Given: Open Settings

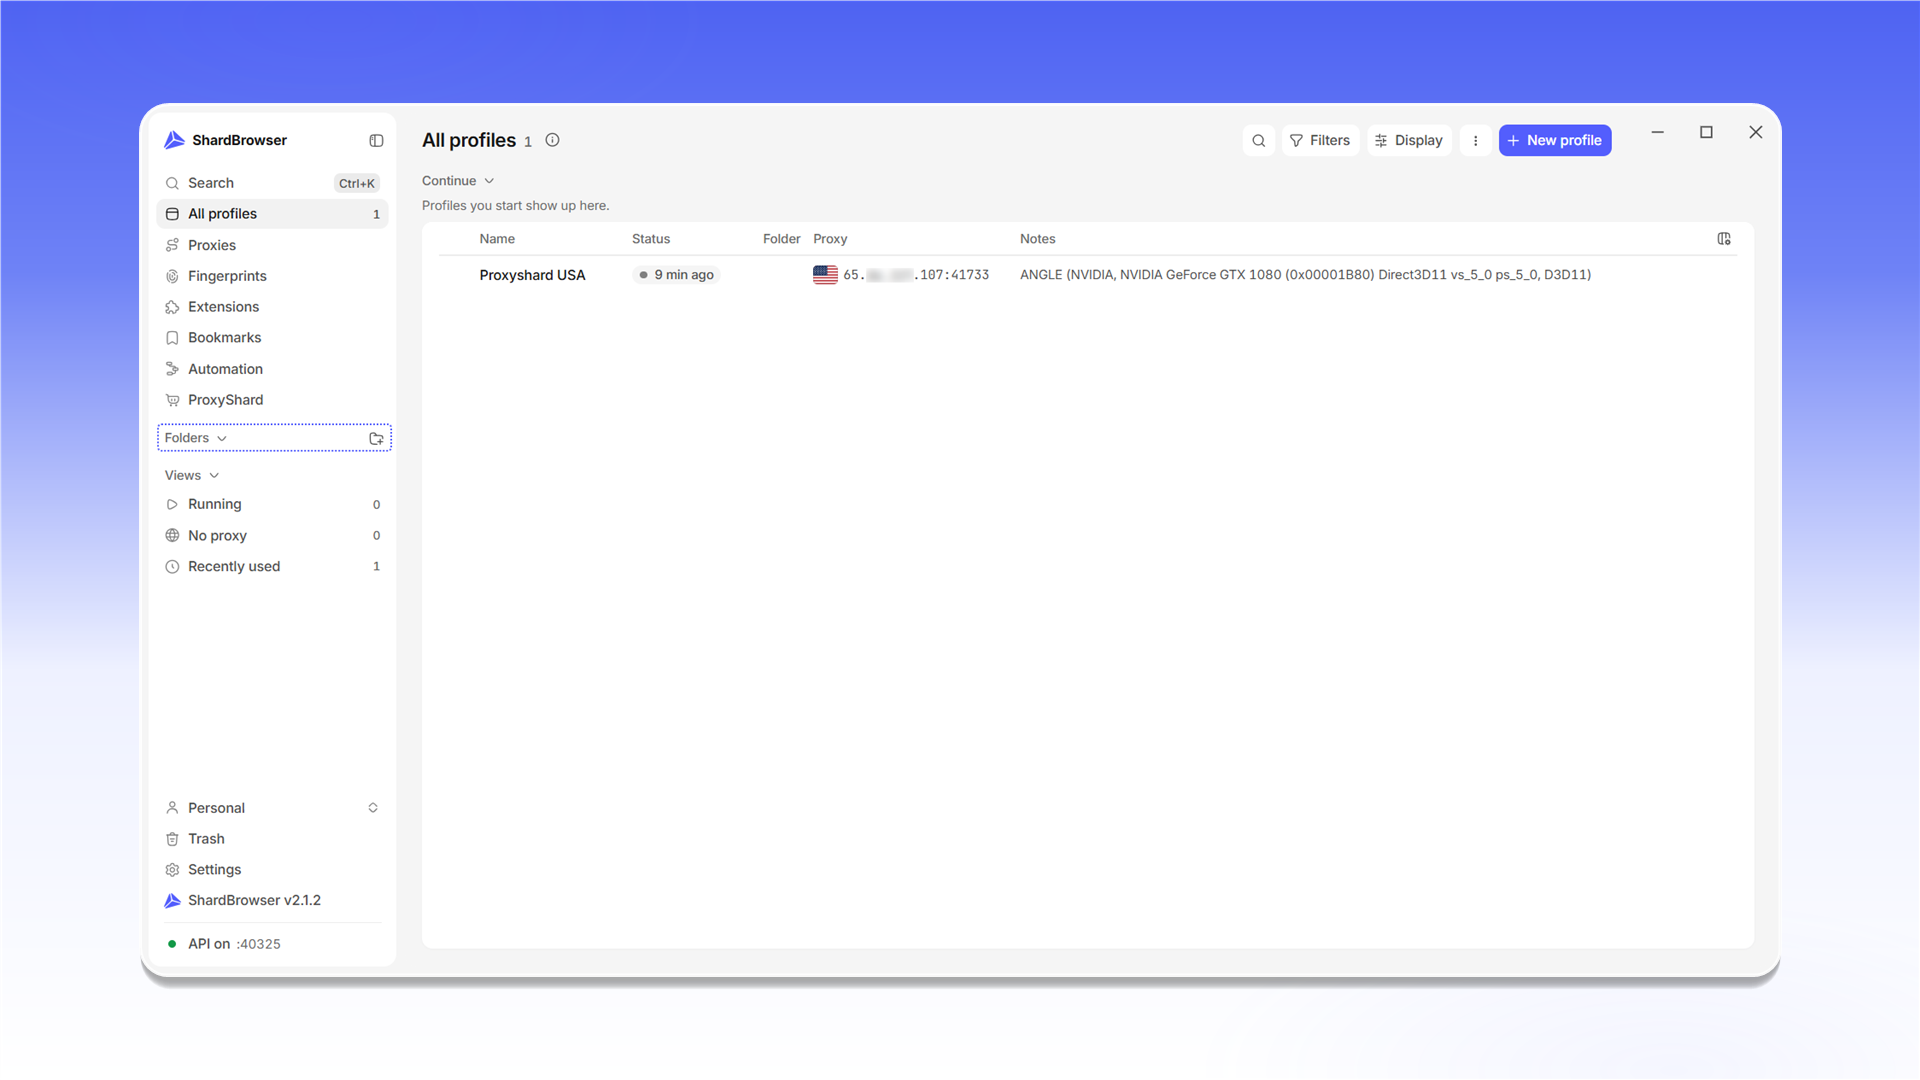Looking at the screenshot, I should pos(272,870).
